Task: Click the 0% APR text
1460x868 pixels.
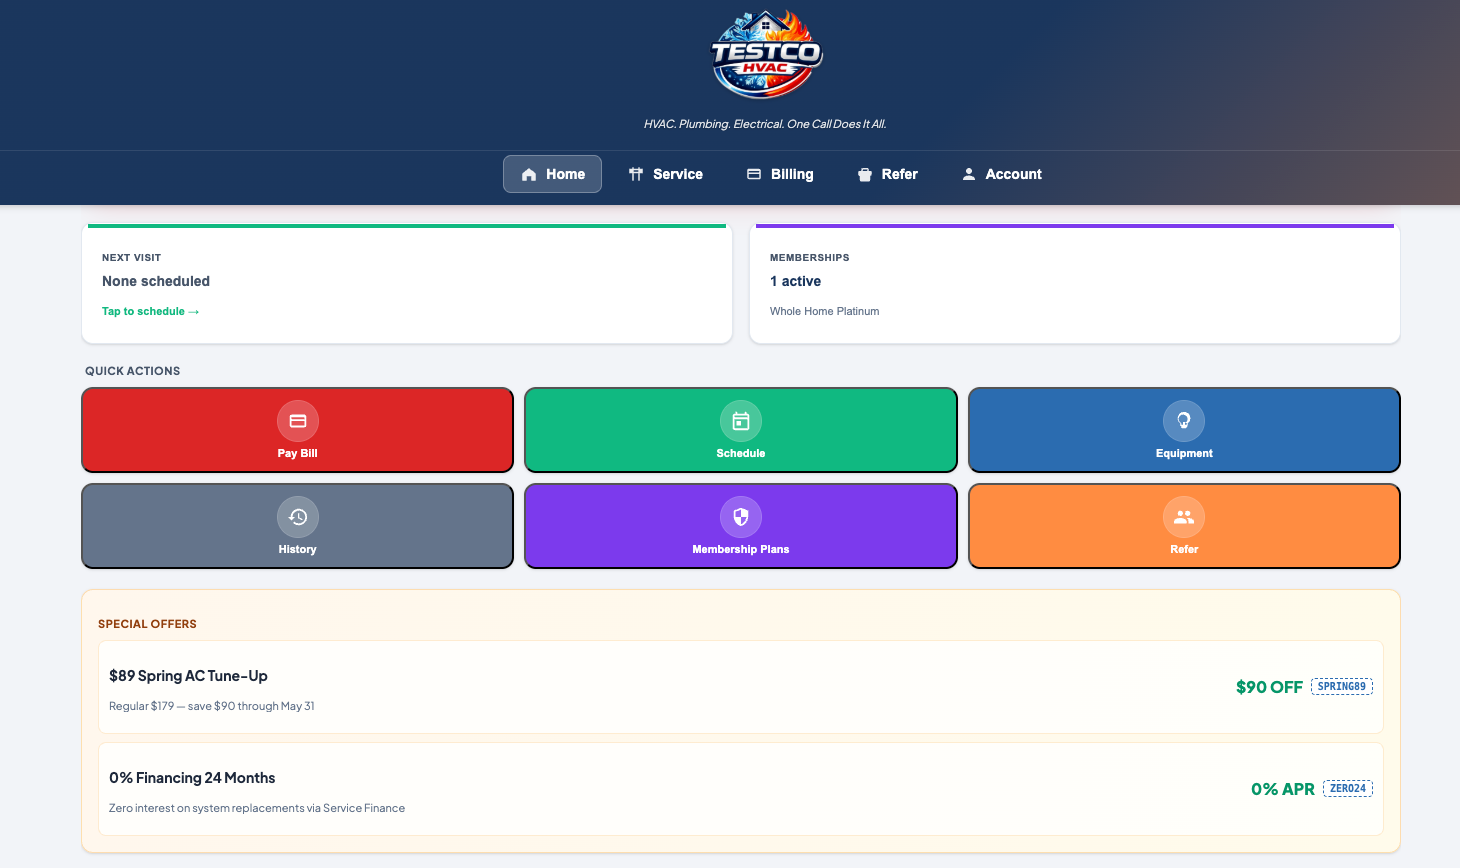Action: tap(1283, 789)
